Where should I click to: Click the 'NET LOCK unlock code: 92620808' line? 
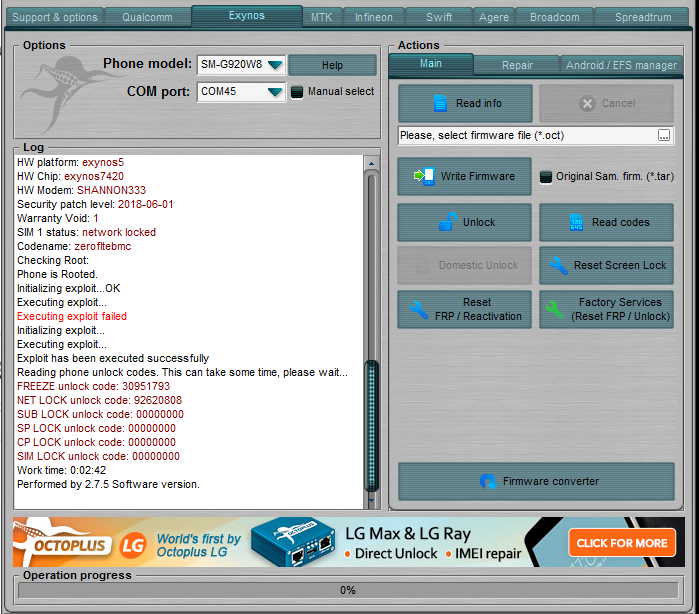(x=99, y=400)
